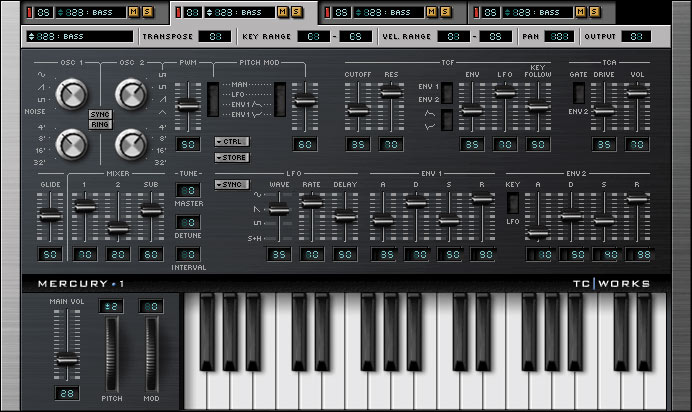This screenshot has height=412, width=692.
Task: Click the TCF RES resonance slider
Action: pos(391,107)
